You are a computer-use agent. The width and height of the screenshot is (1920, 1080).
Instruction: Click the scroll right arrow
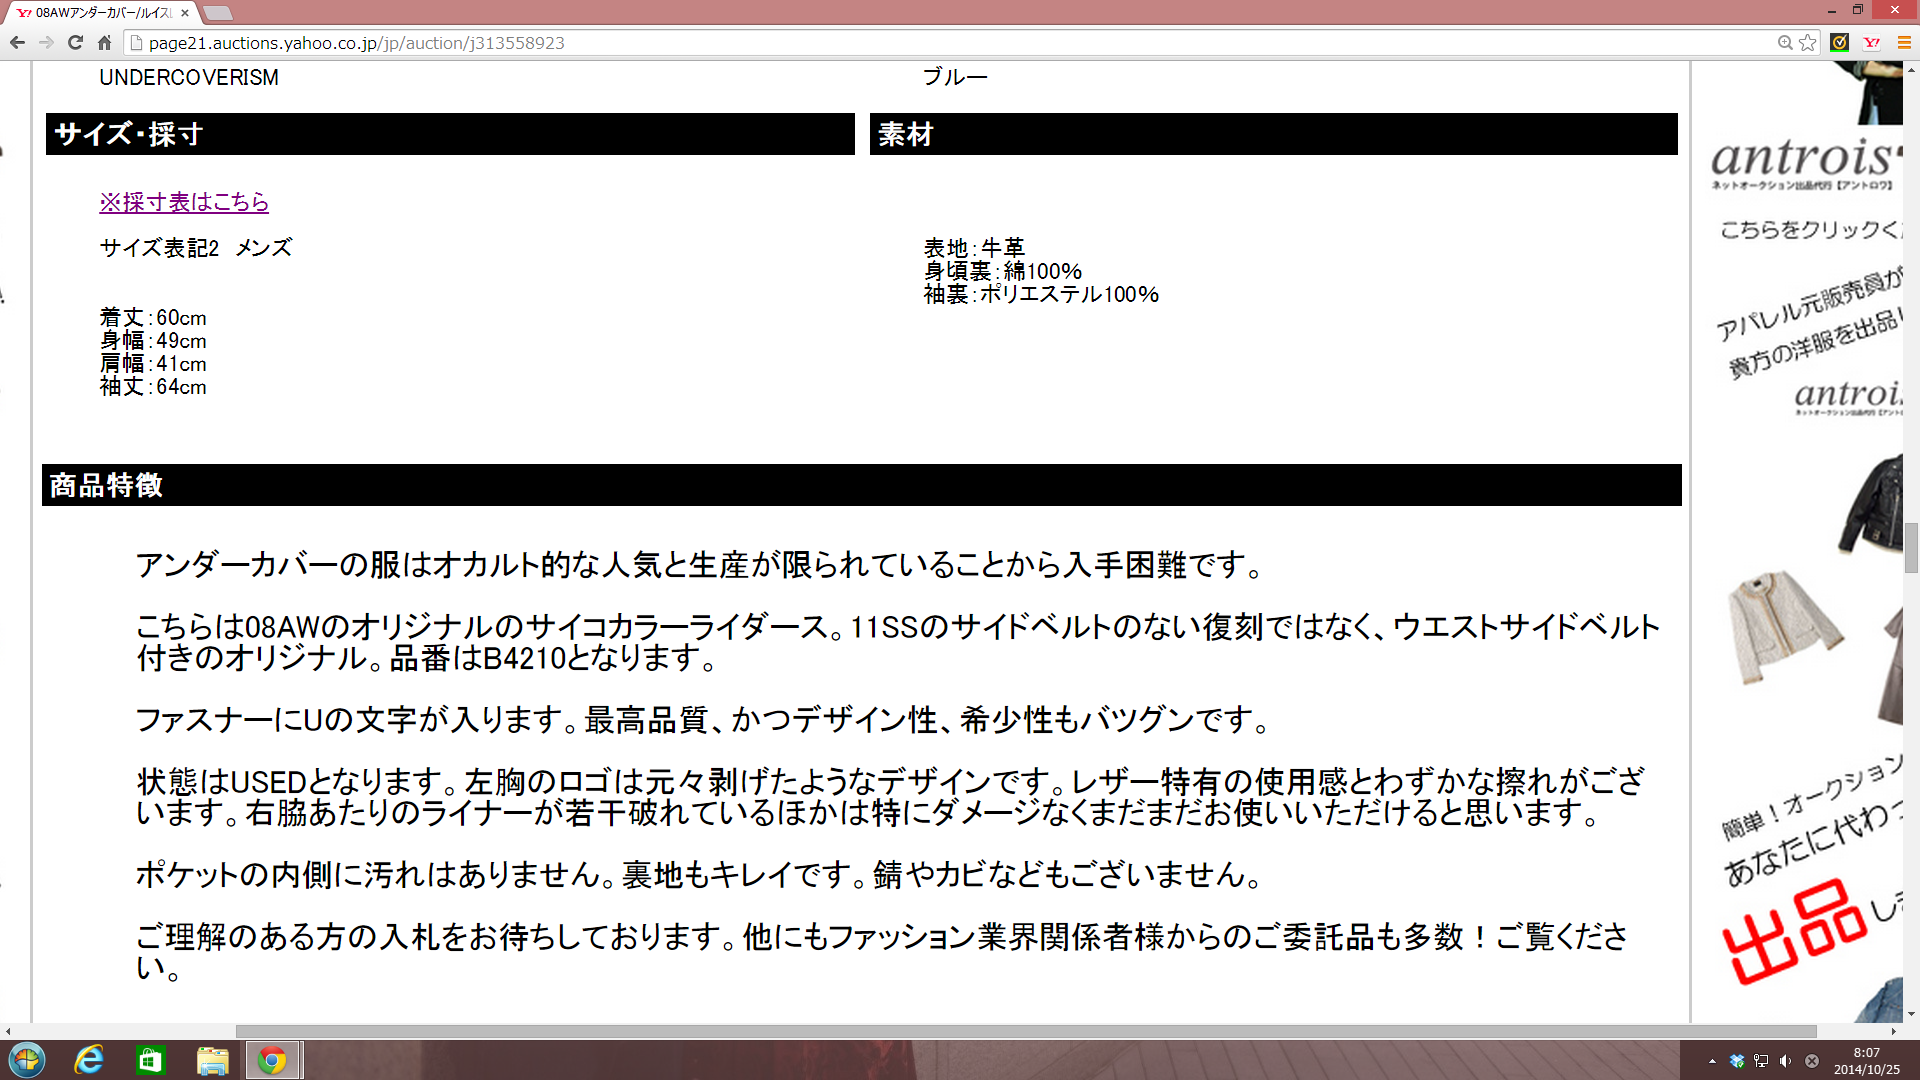point(1893,1031)
